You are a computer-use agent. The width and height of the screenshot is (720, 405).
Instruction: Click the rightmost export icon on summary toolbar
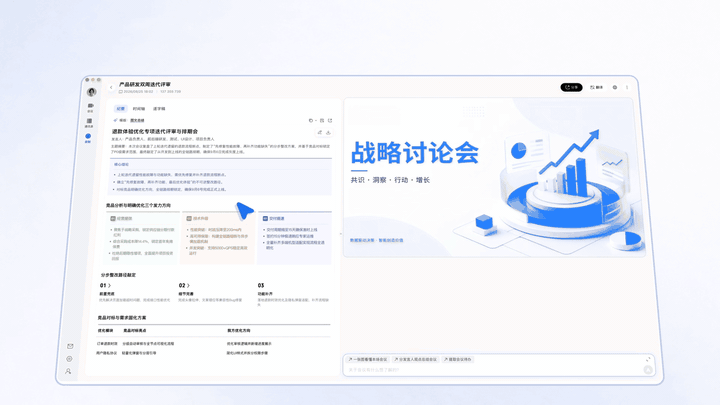(330, 120)
